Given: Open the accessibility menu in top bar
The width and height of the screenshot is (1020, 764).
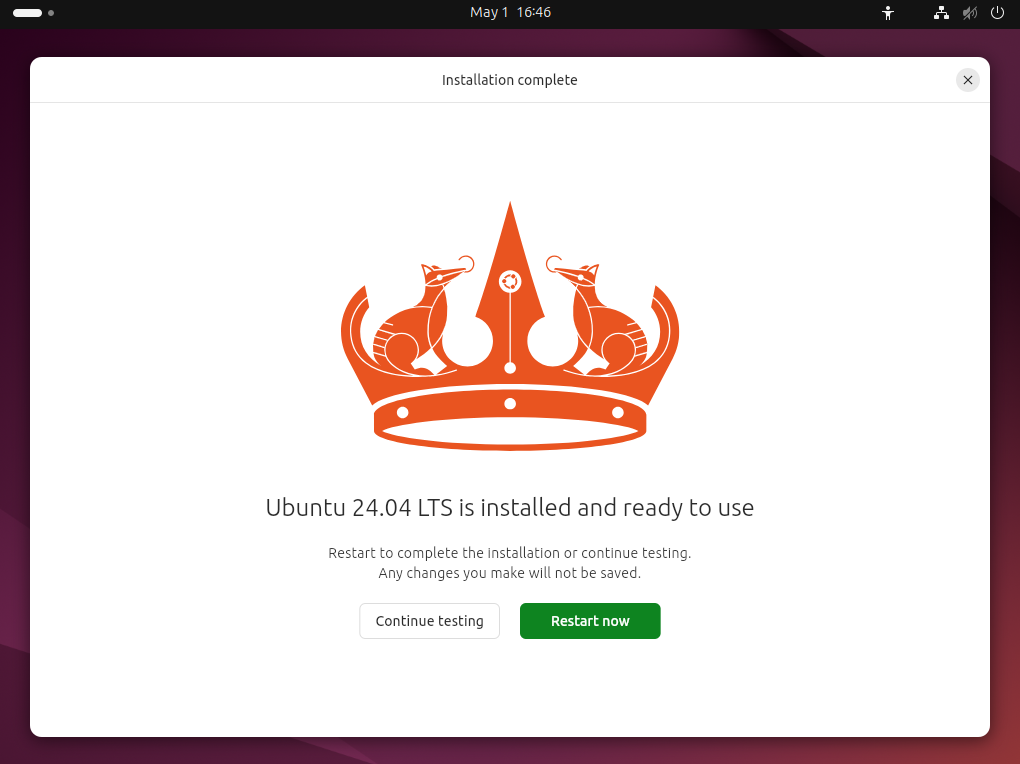Looking at the screenshot, I should (x=887, y=13).
